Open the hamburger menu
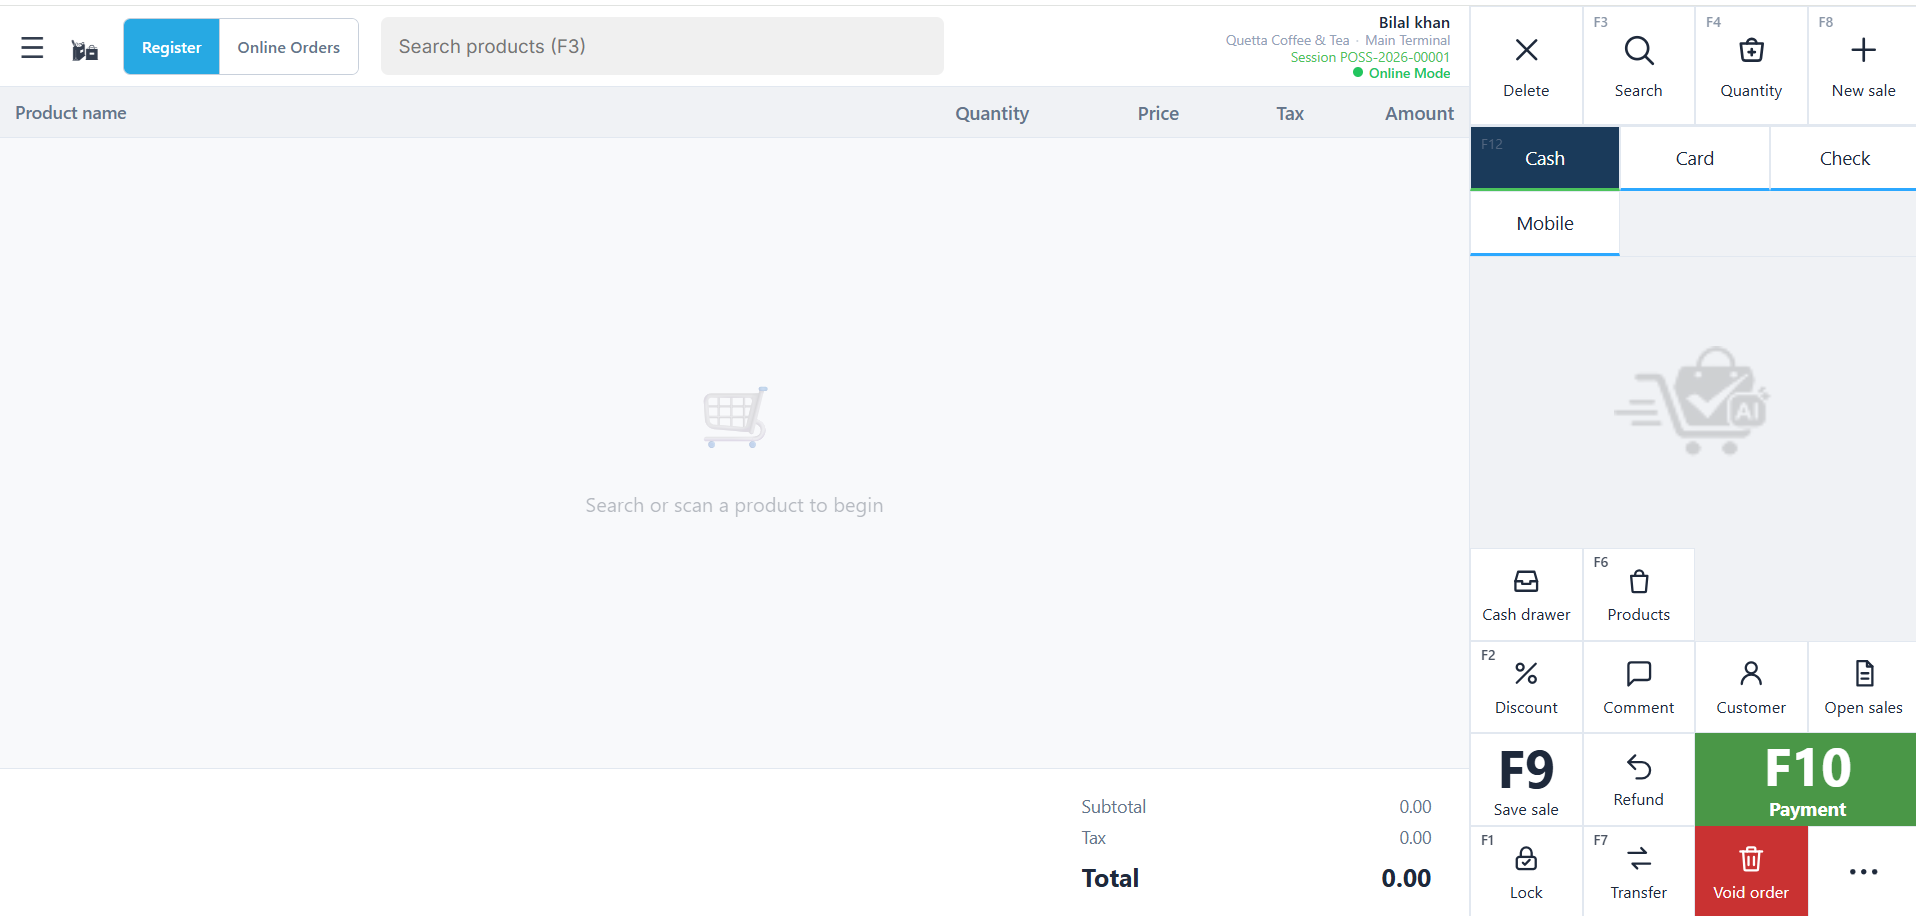This screenshot has height=916, width=1916. click(x=32, y=47)
